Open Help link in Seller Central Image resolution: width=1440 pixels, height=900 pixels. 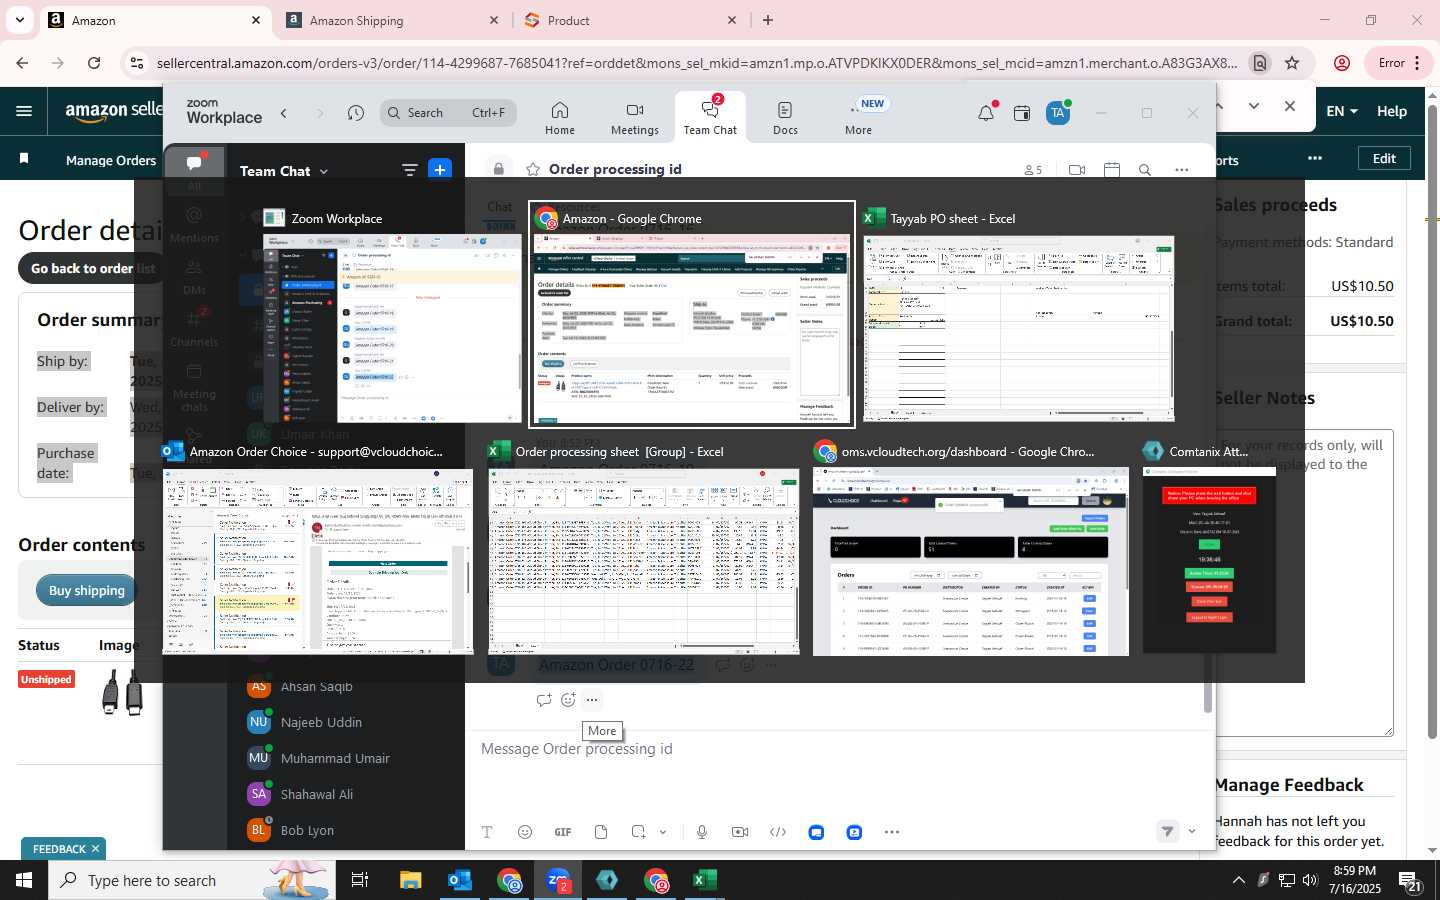[1391, 111]
